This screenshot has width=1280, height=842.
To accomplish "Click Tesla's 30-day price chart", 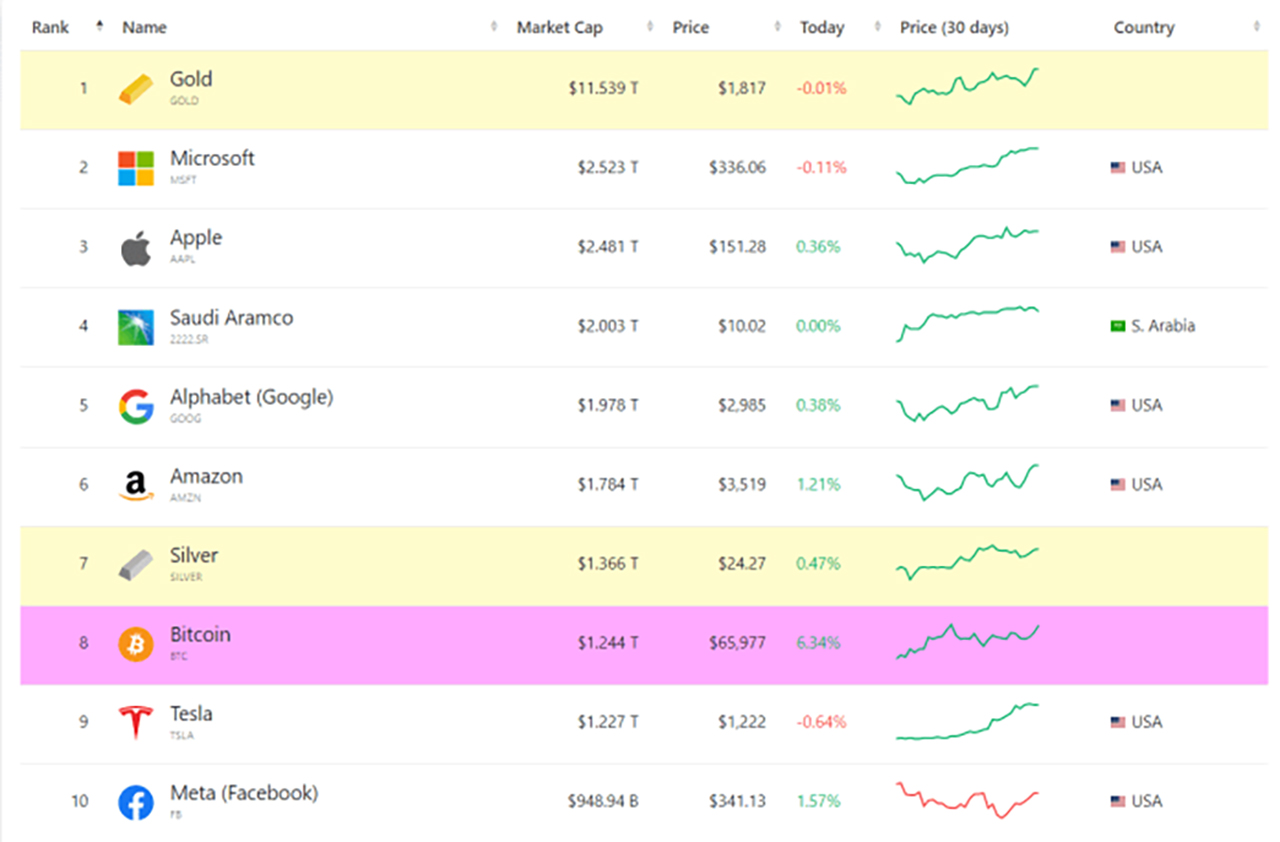I will coord(967,722).
